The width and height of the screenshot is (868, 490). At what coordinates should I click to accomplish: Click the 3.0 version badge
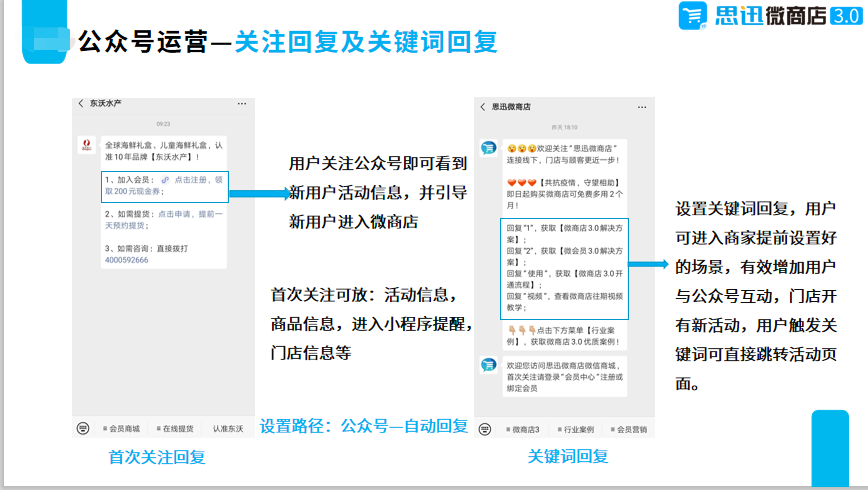[x=846, y=16]
